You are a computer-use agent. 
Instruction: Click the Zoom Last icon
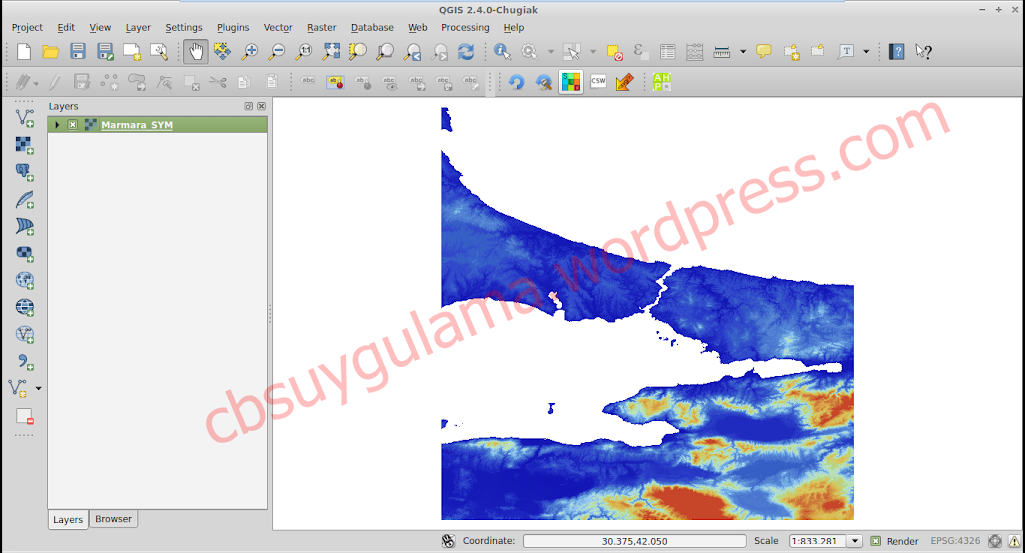click(x=412, y=52)
